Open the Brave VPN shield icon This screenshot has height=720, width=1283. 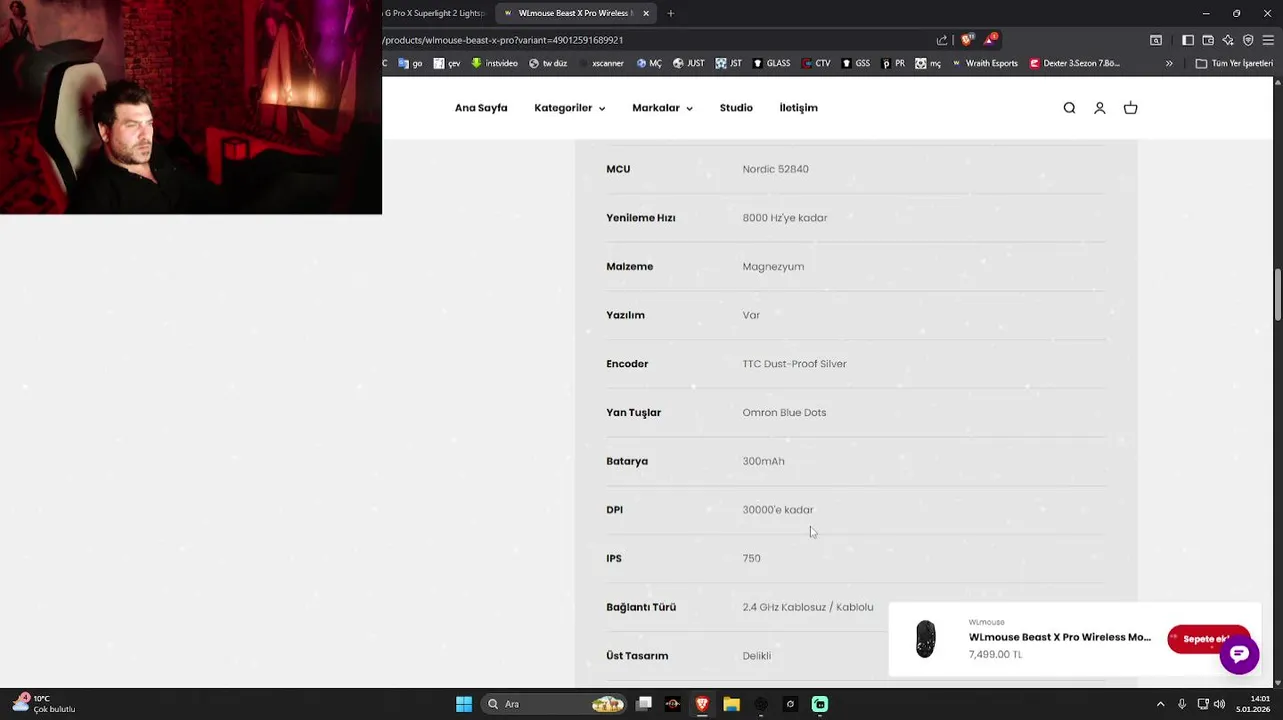[1248, 40]
